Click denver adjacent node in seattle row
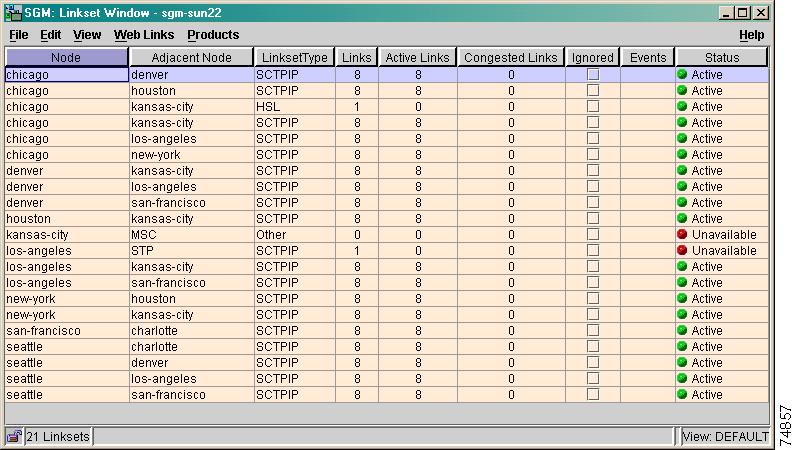Screen dimensions: 793x450 tap(192, 363)
